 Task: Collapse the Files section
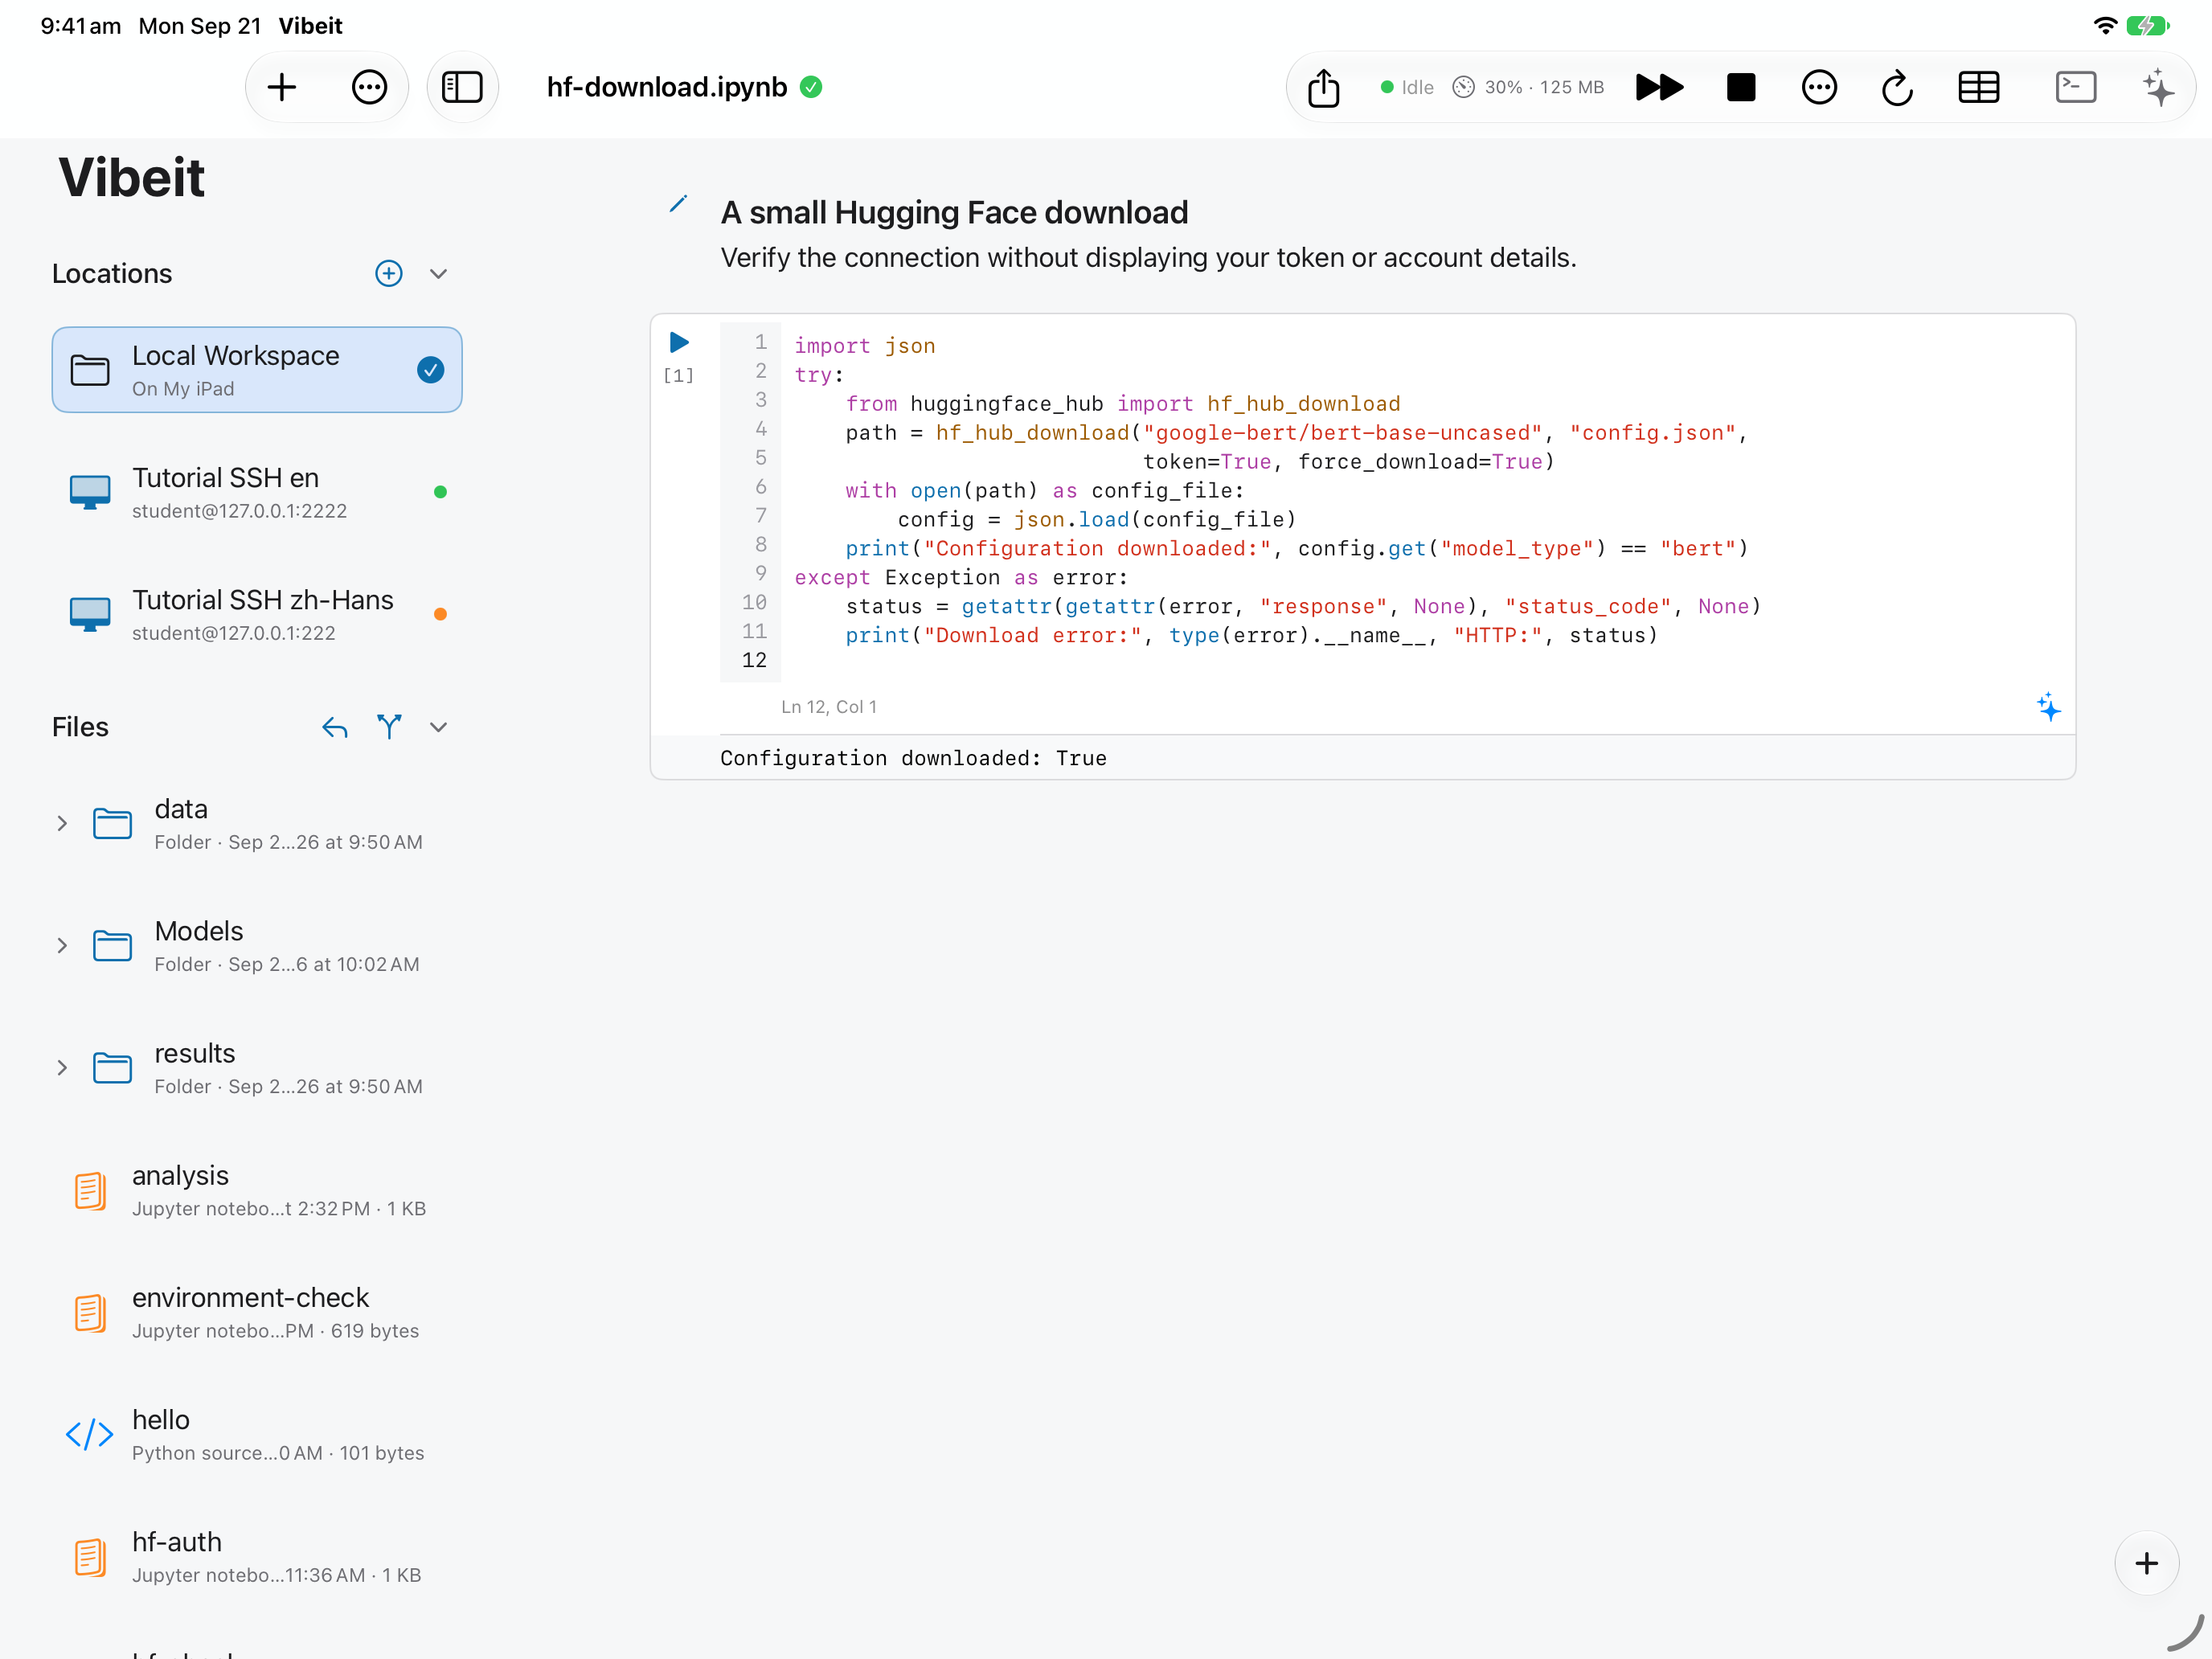pyautogui.click(x=438, y=727)
